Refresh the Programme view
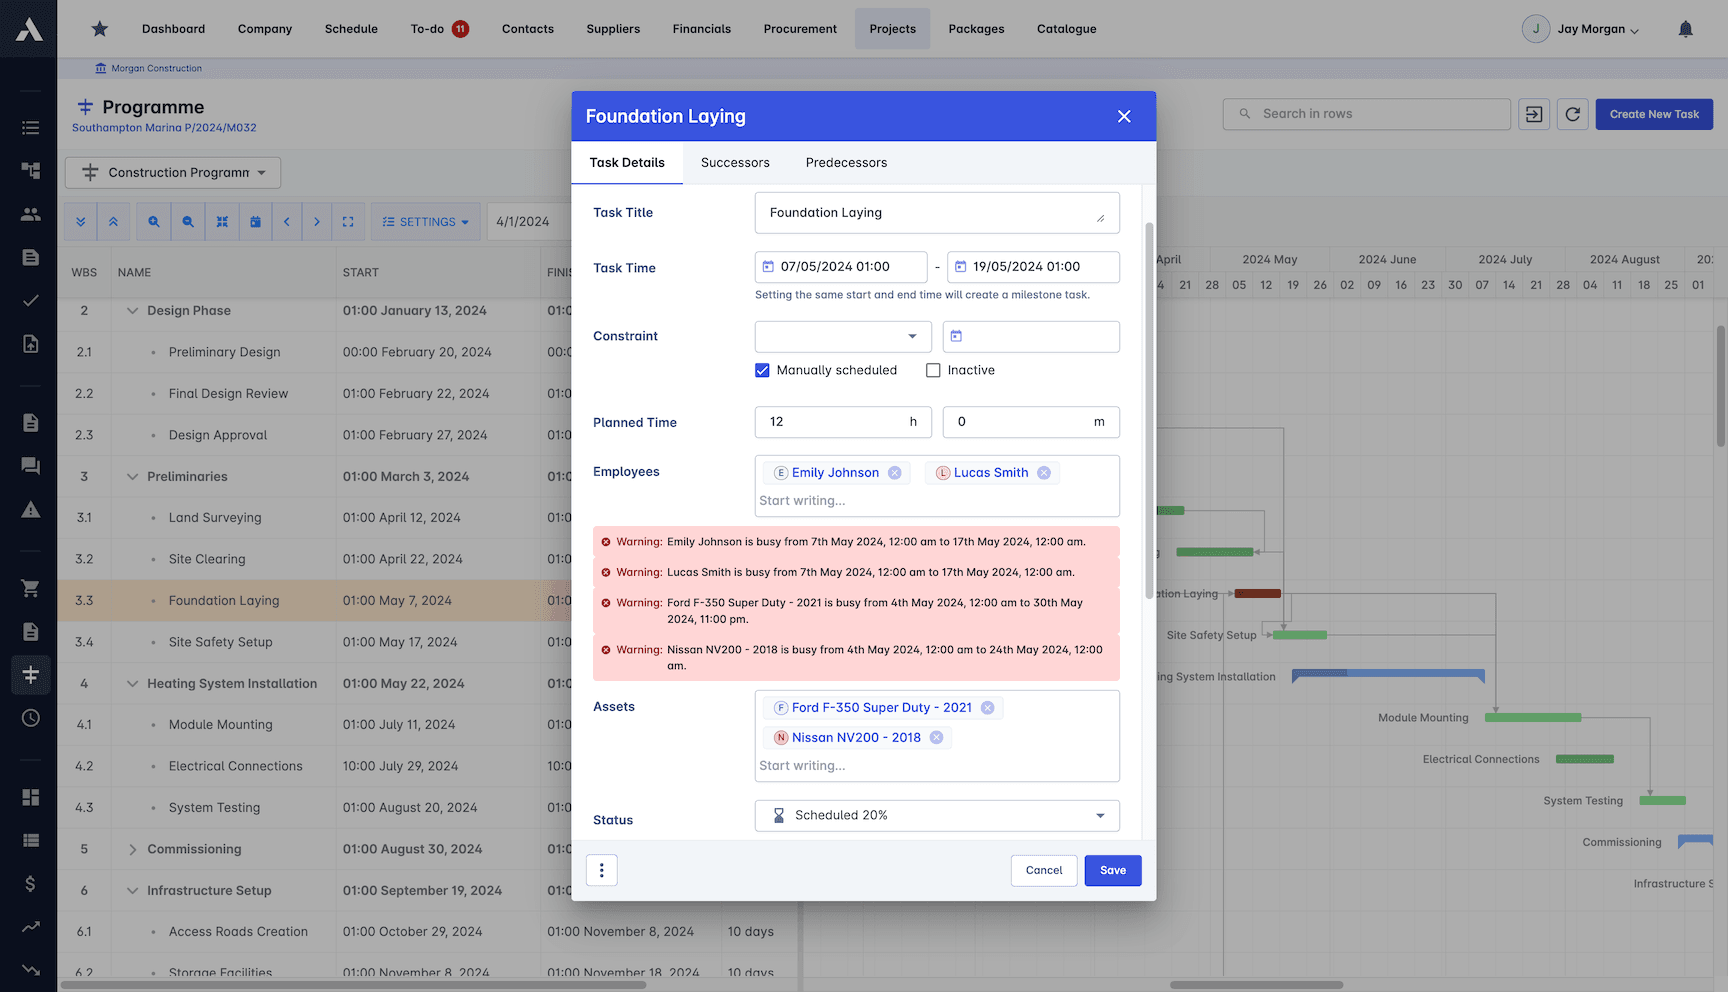 [1572, 114]
